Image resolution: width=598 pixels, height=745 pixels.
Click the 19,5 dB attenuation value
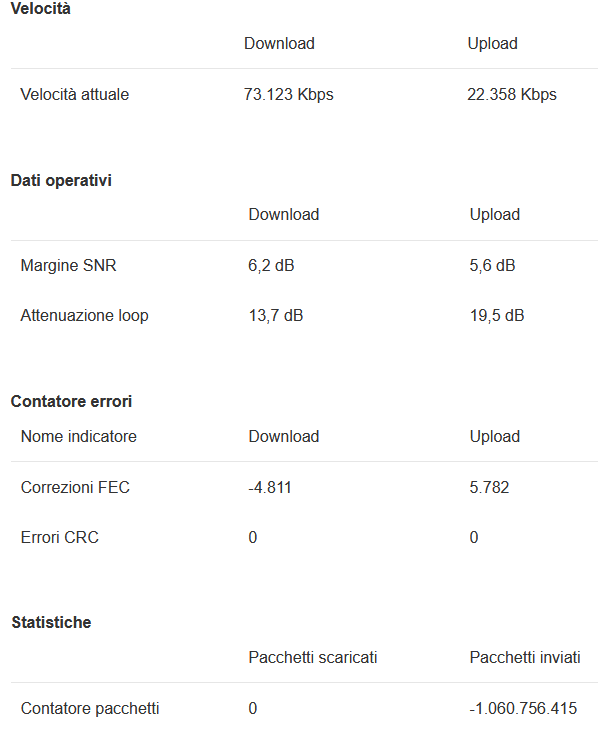[x=497, y=315]
